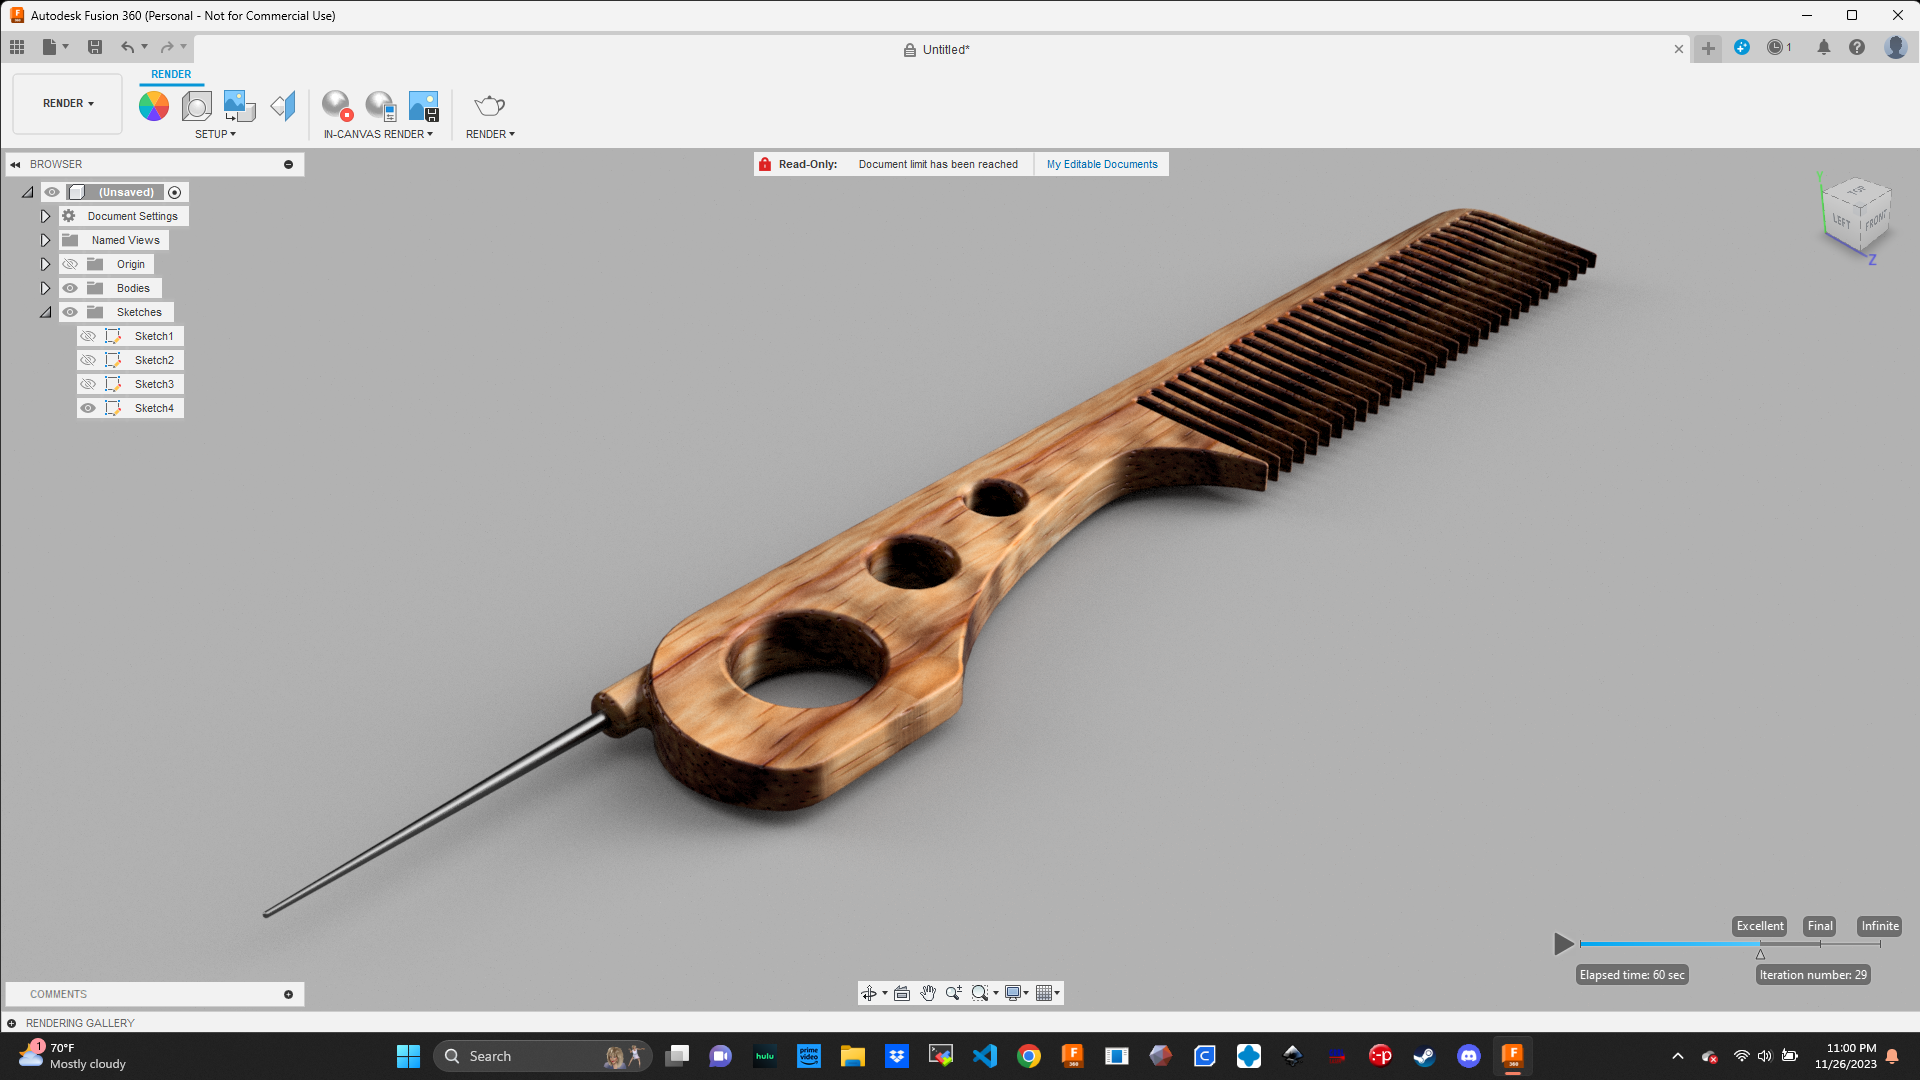This screenshot has height=1080, width=1920.
Task: Open Google Chrome from the taskbar
Action: pyautogui.click(x=1028, y=1056)
